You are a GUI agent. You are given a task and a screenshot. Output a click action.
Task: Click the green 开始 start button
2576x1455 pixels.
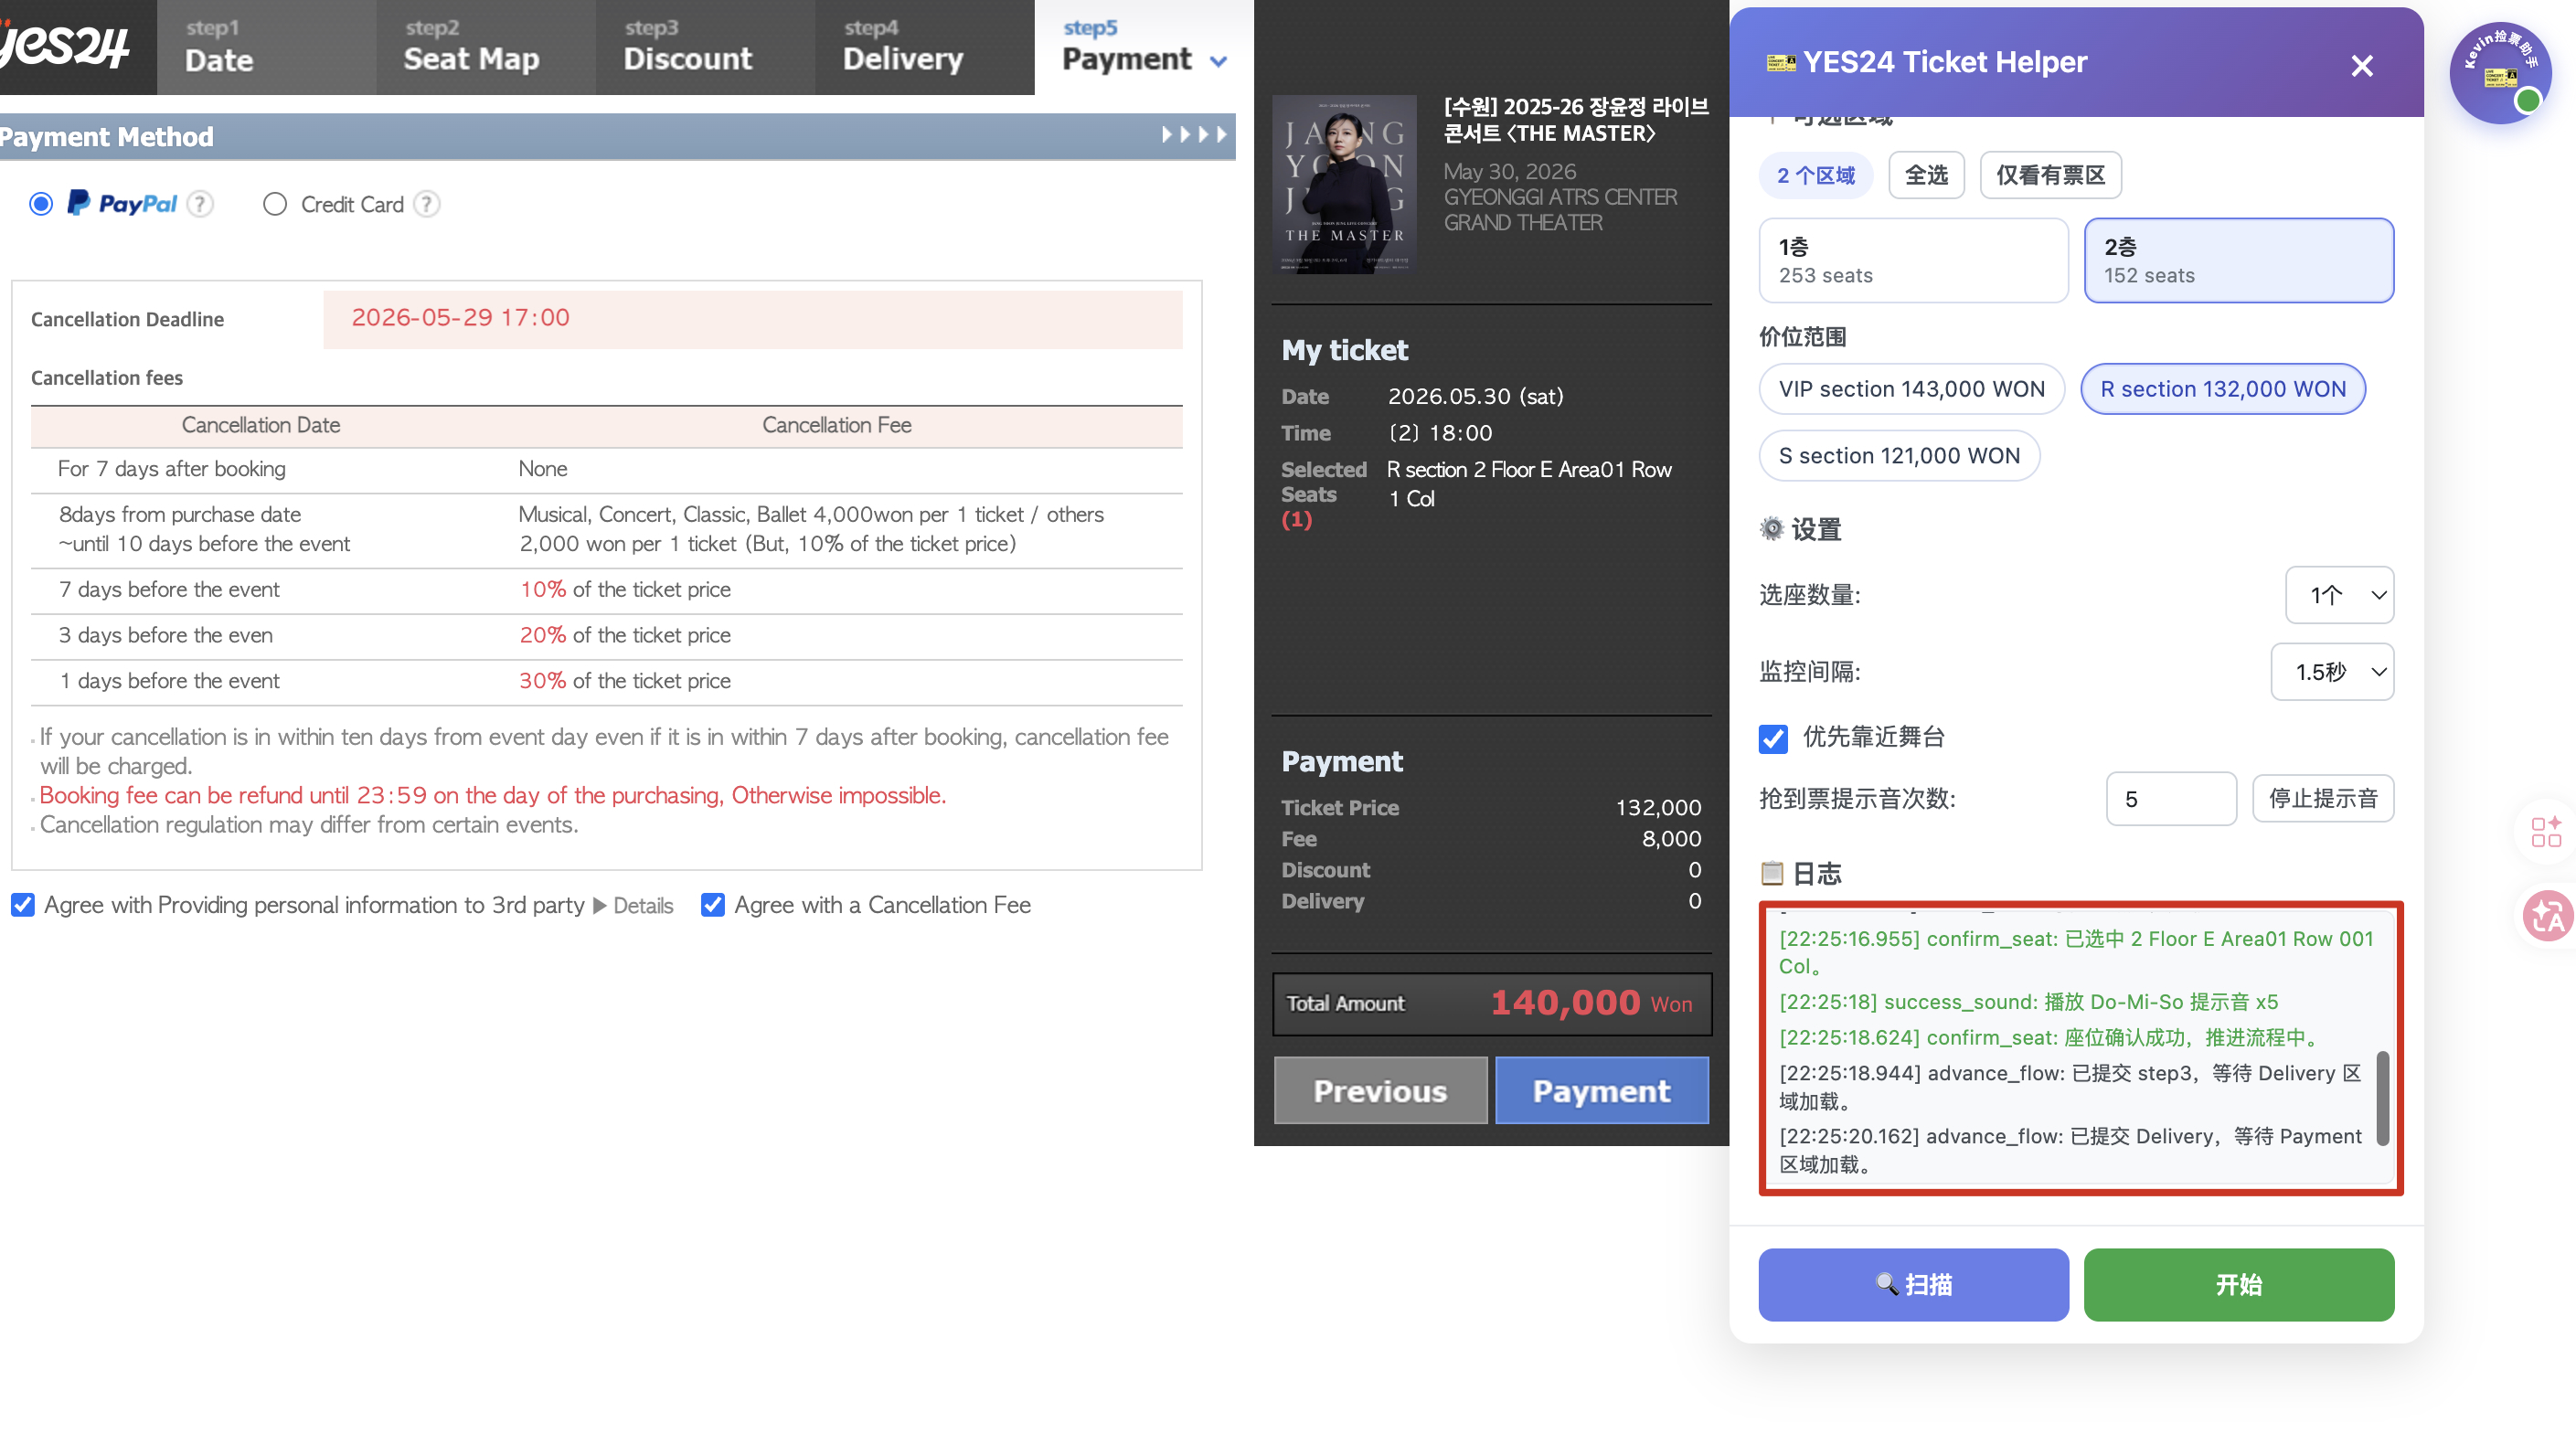(x=2238, y=1284)
